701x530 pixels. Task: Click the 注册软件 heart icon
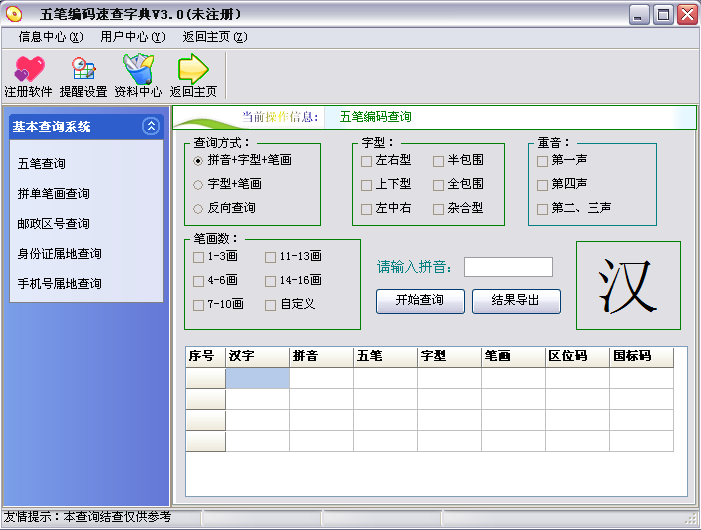coord(29,68)
